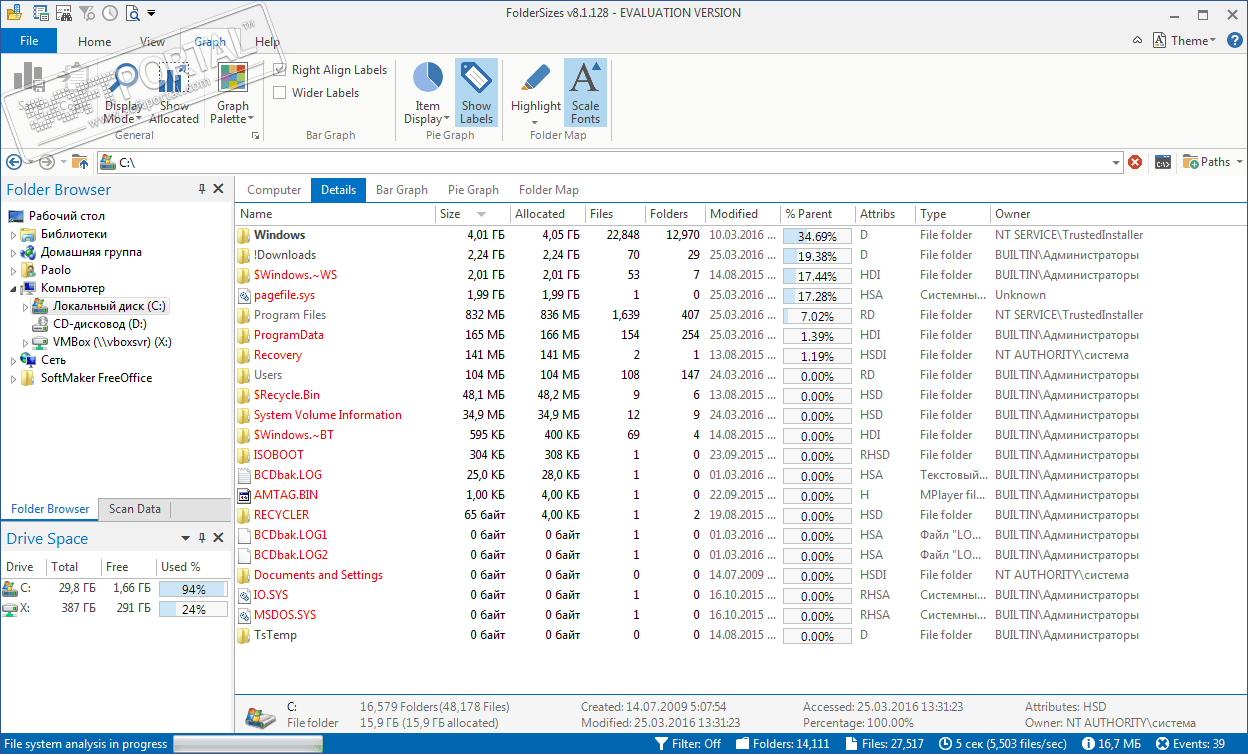
Task: Switch to the Home ribbon tab
Action: pyautogui.click(x=94, y=42)
